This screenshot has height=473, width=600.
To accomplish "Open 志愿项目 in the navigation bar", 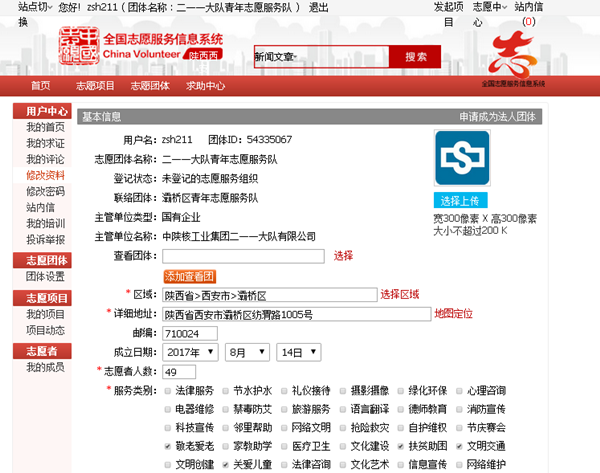I will (x=94, y=86).
